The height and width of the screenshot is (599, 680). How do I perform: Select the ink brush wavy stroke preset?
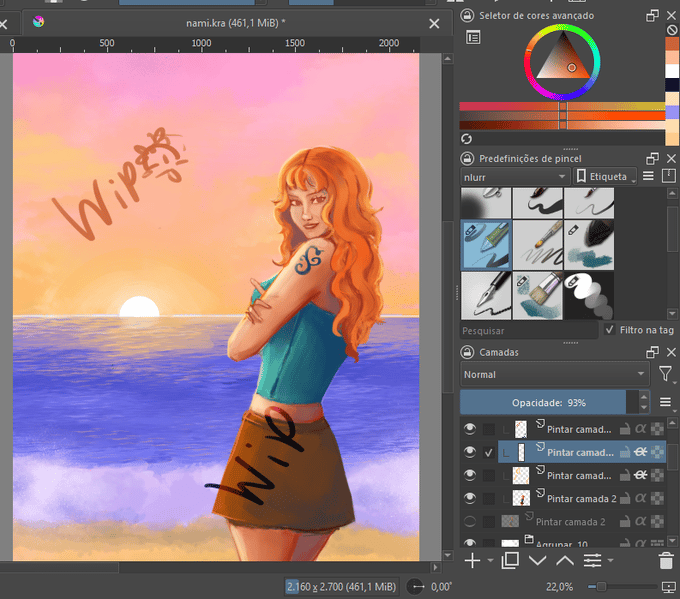pos(538,203)
